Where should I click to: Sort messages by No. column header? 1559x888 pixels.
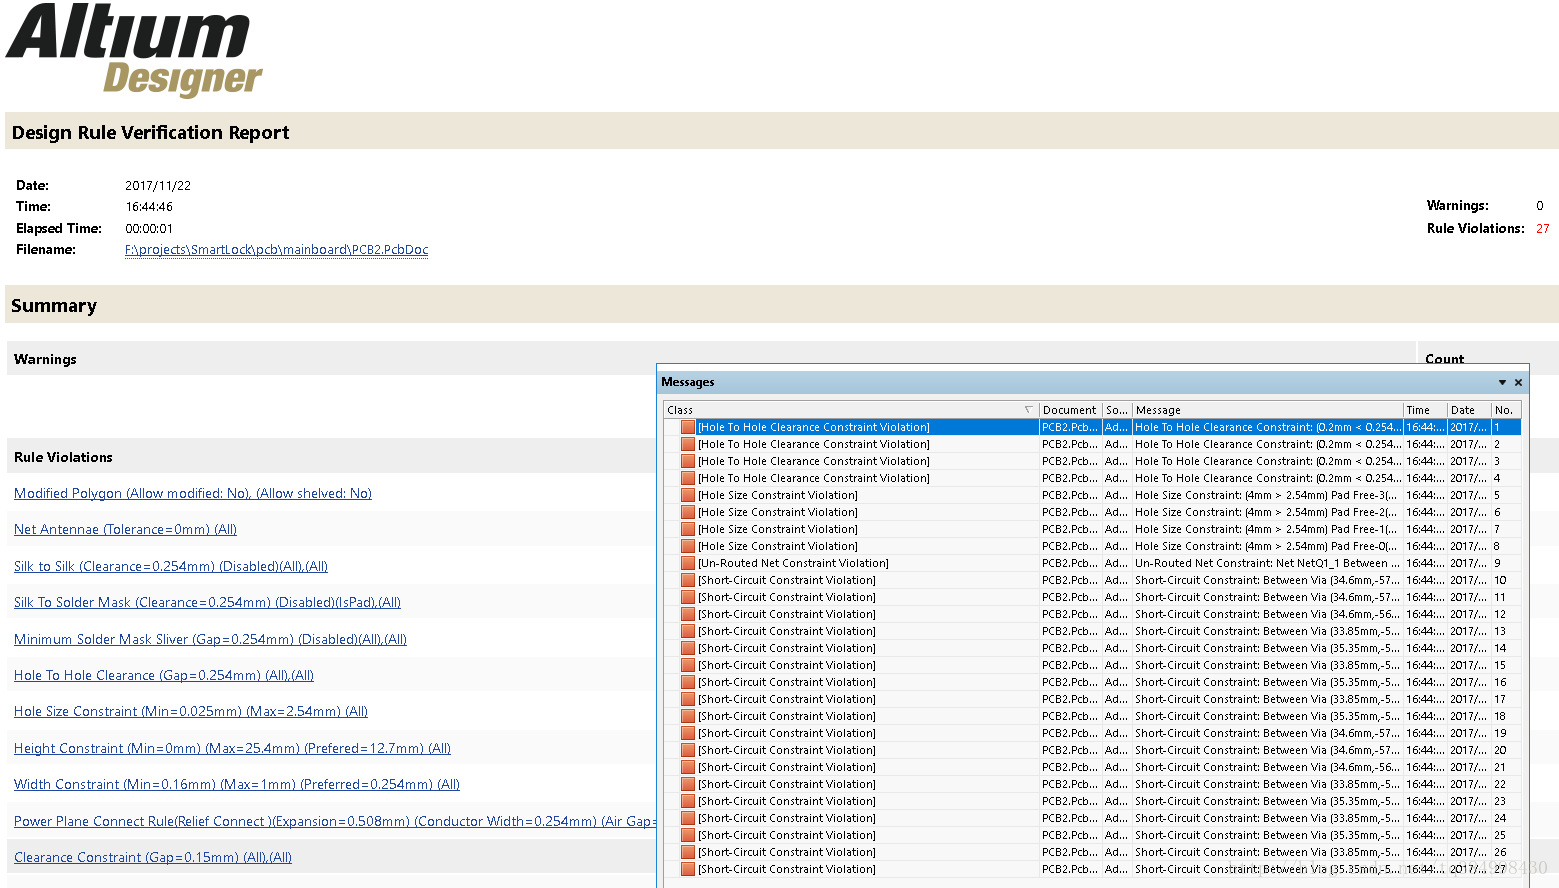click(1506, 410)
